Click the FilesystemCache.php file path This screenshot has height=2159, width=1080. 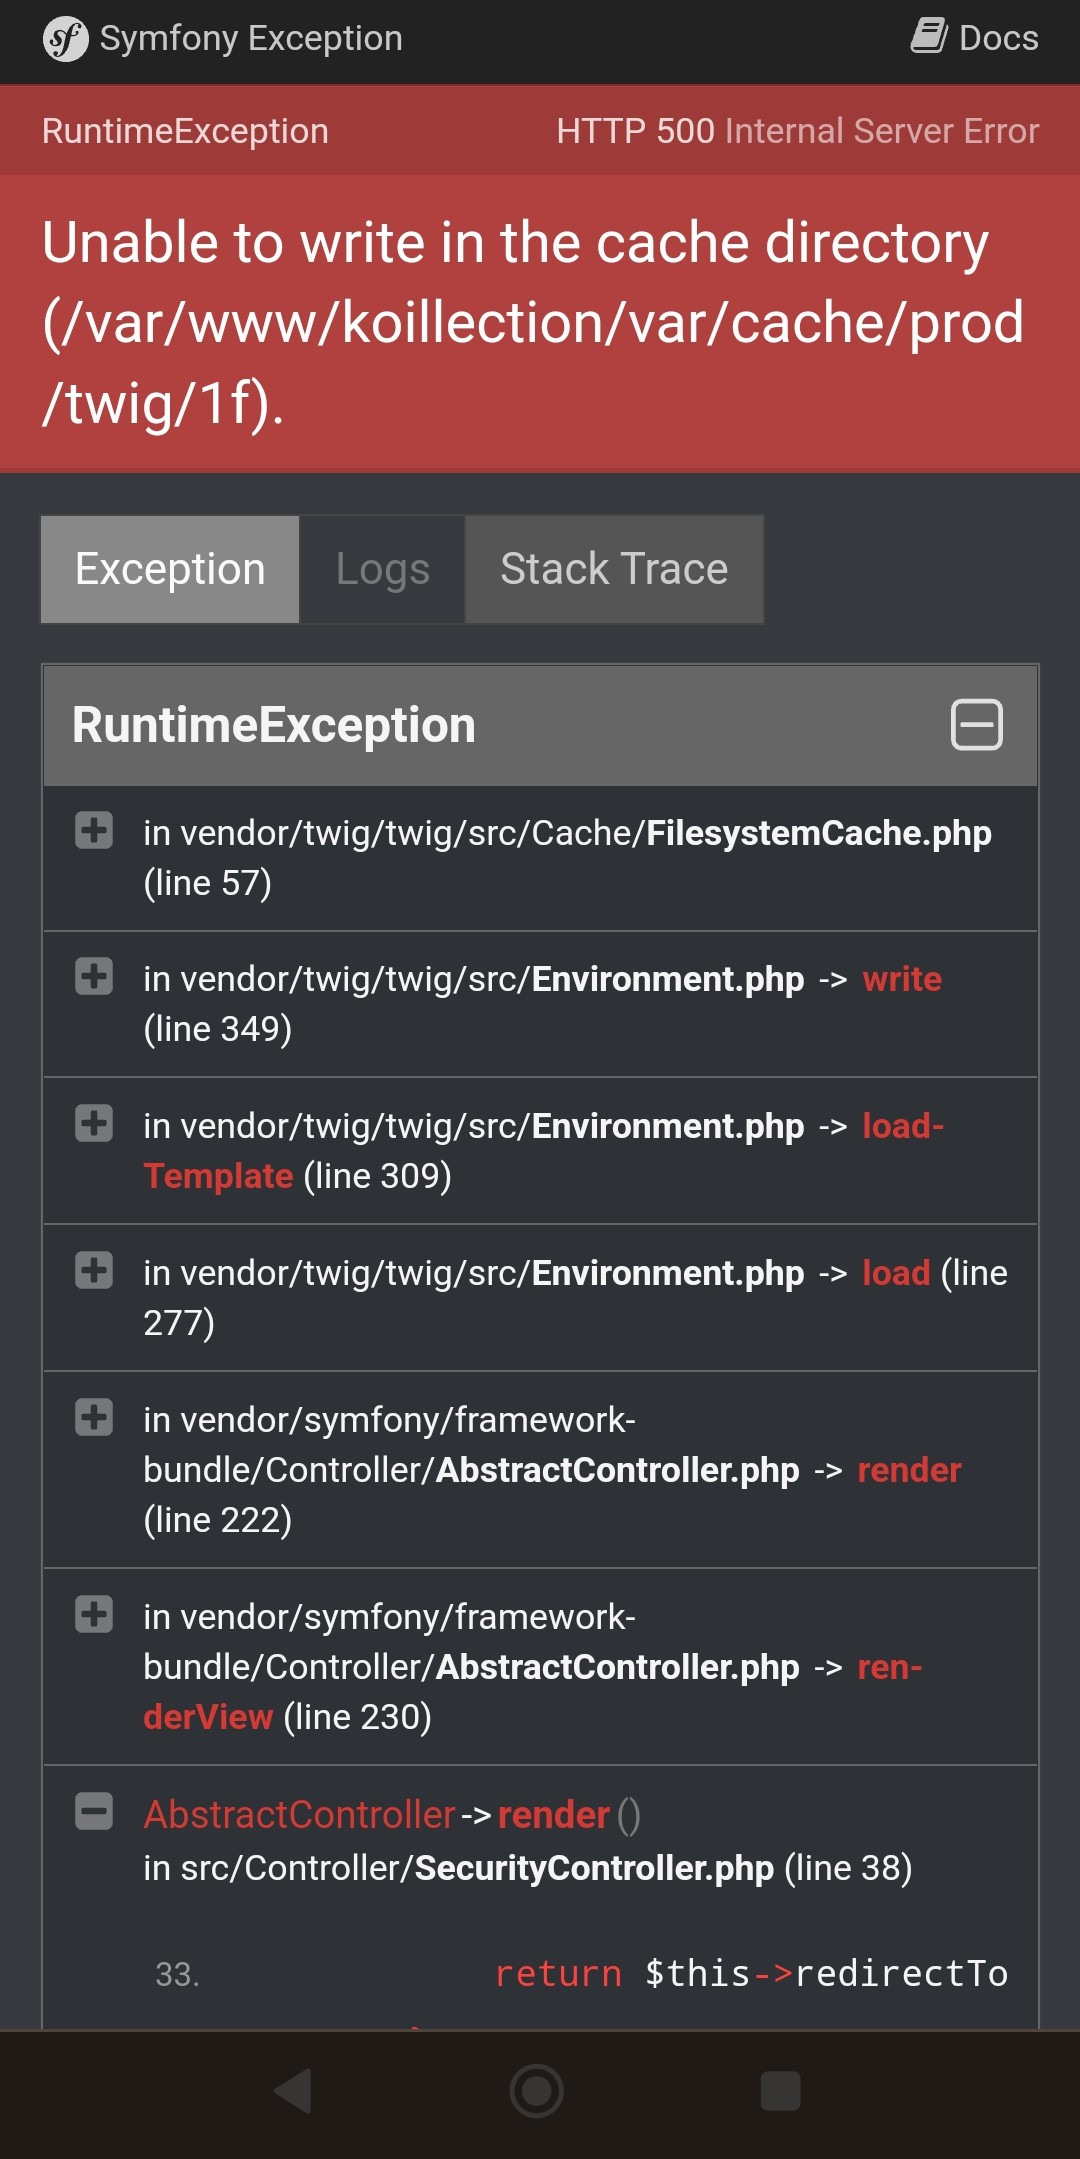click(567, 833)
